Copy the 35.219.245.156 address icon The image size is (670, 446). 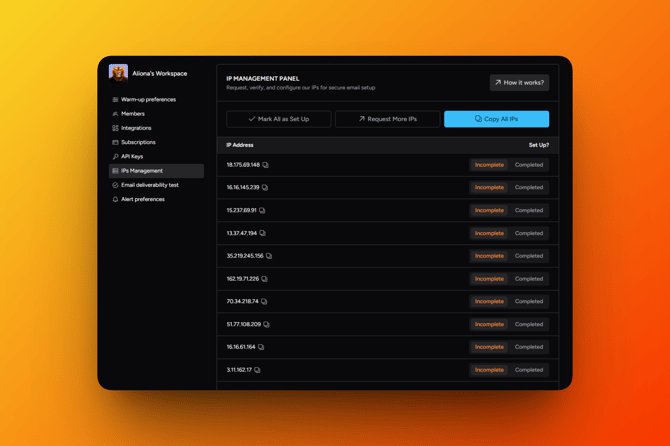pos(269,256)
